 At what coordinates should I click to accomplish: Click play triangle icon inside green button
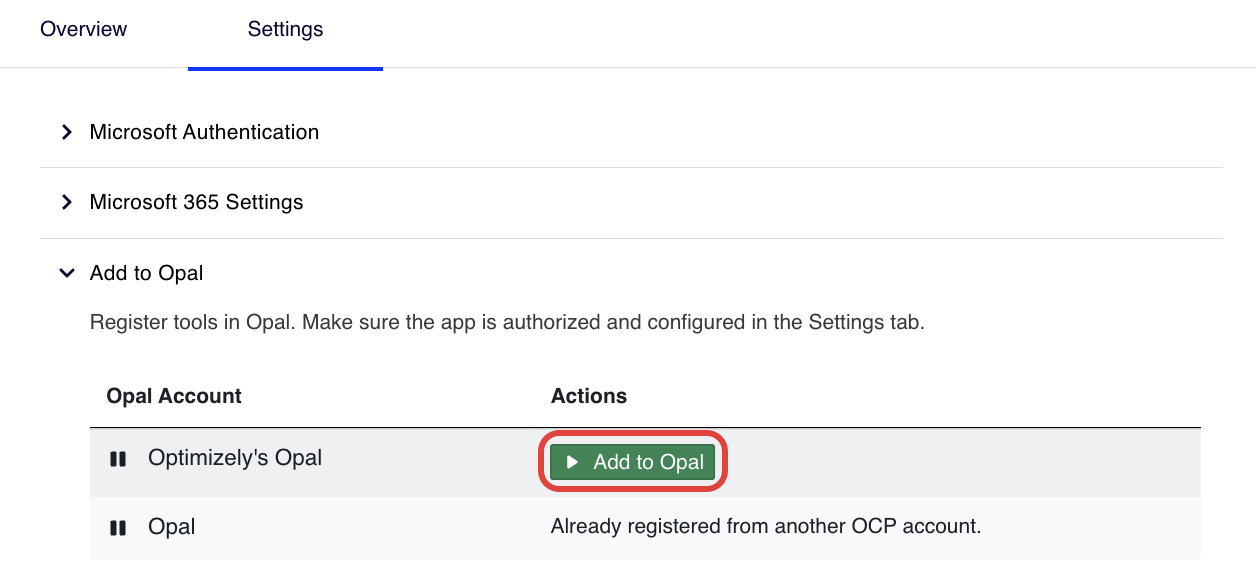pos(572,462)
